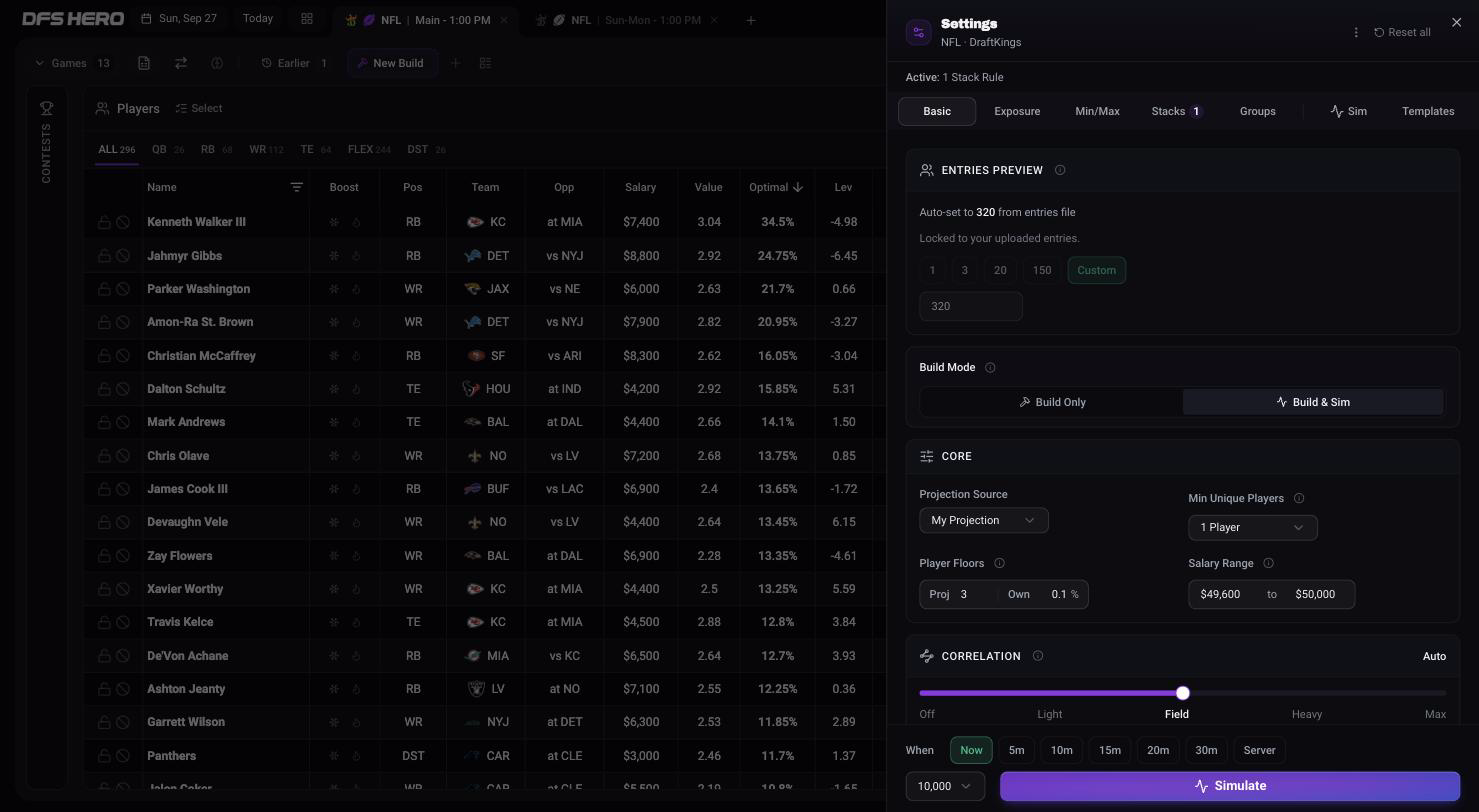Click the New Build button

[391, 63]
